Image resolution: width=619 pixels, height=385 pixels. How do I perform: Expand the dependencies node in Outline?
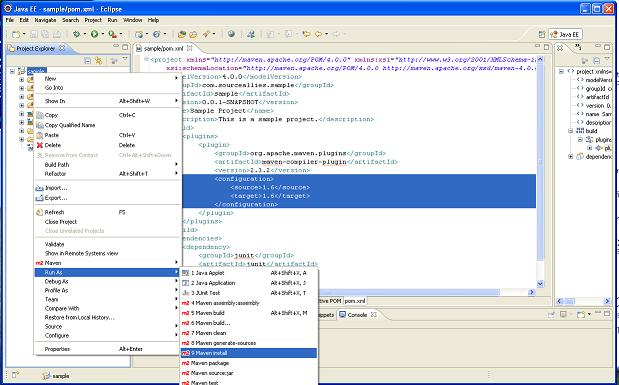pos(570,157)
